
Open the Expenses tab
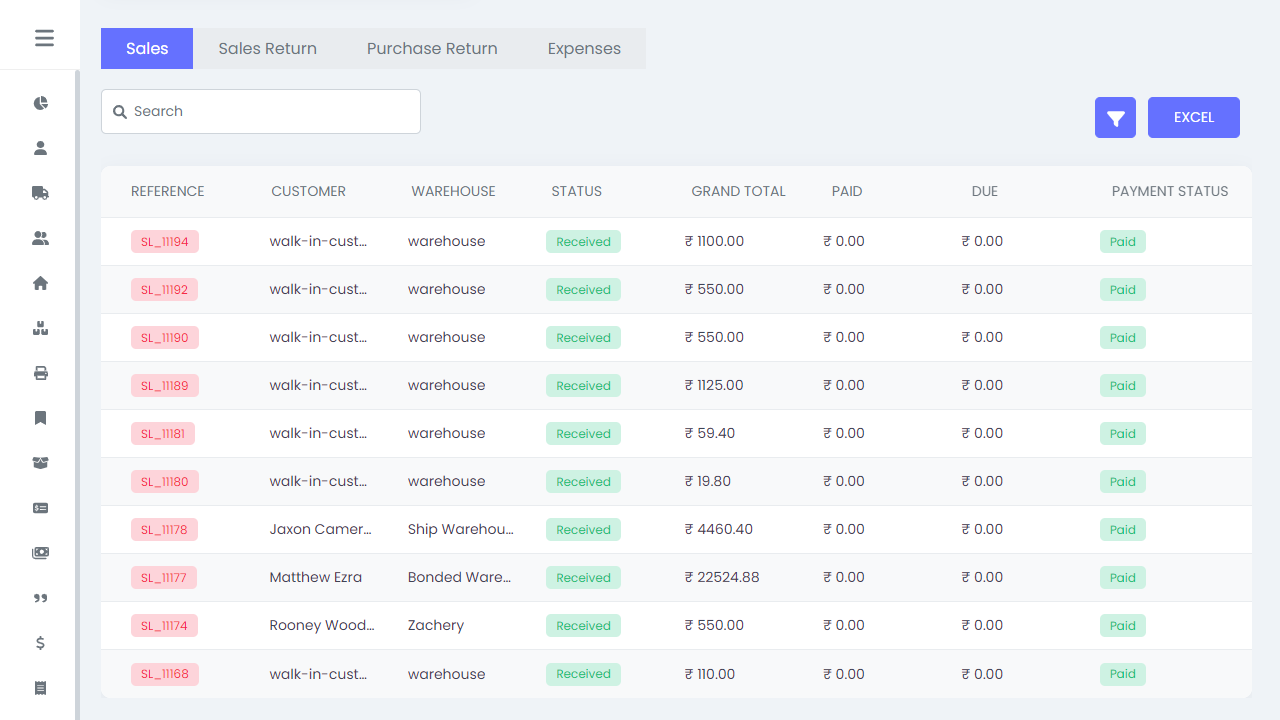pos(584,49)
